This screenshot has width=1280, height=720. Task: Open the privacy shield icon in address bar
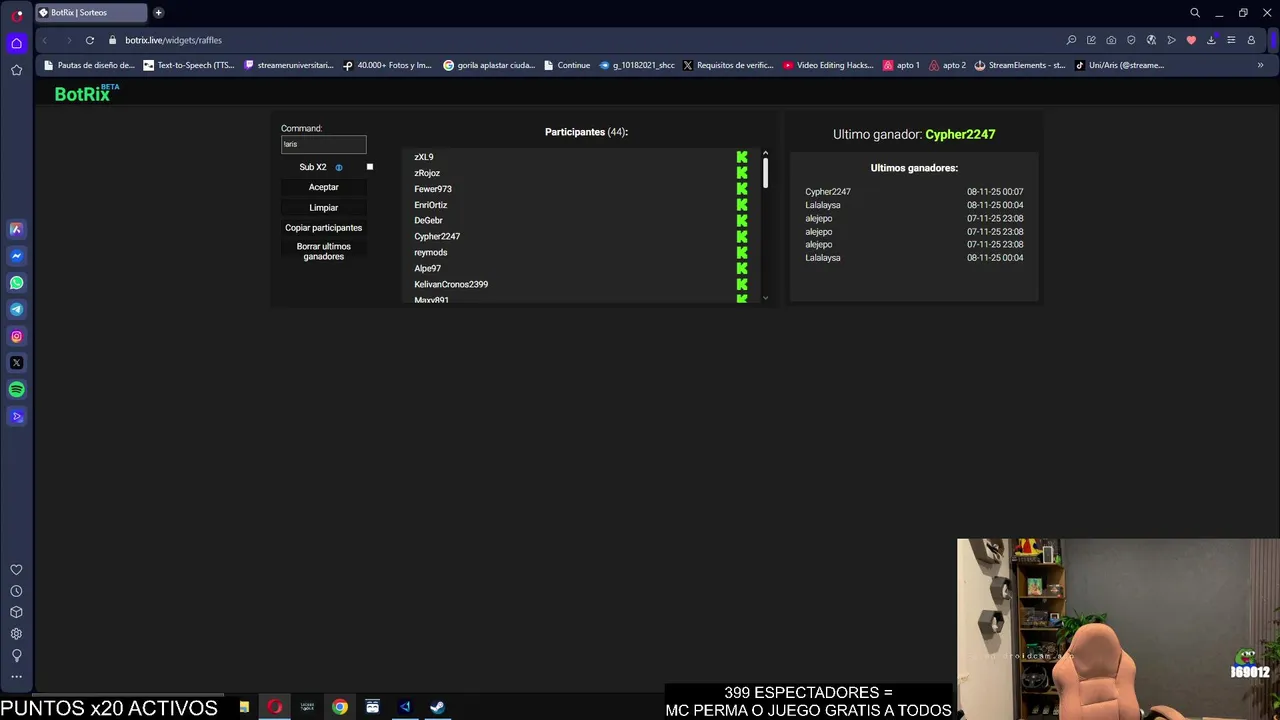tap(1131, 40)
